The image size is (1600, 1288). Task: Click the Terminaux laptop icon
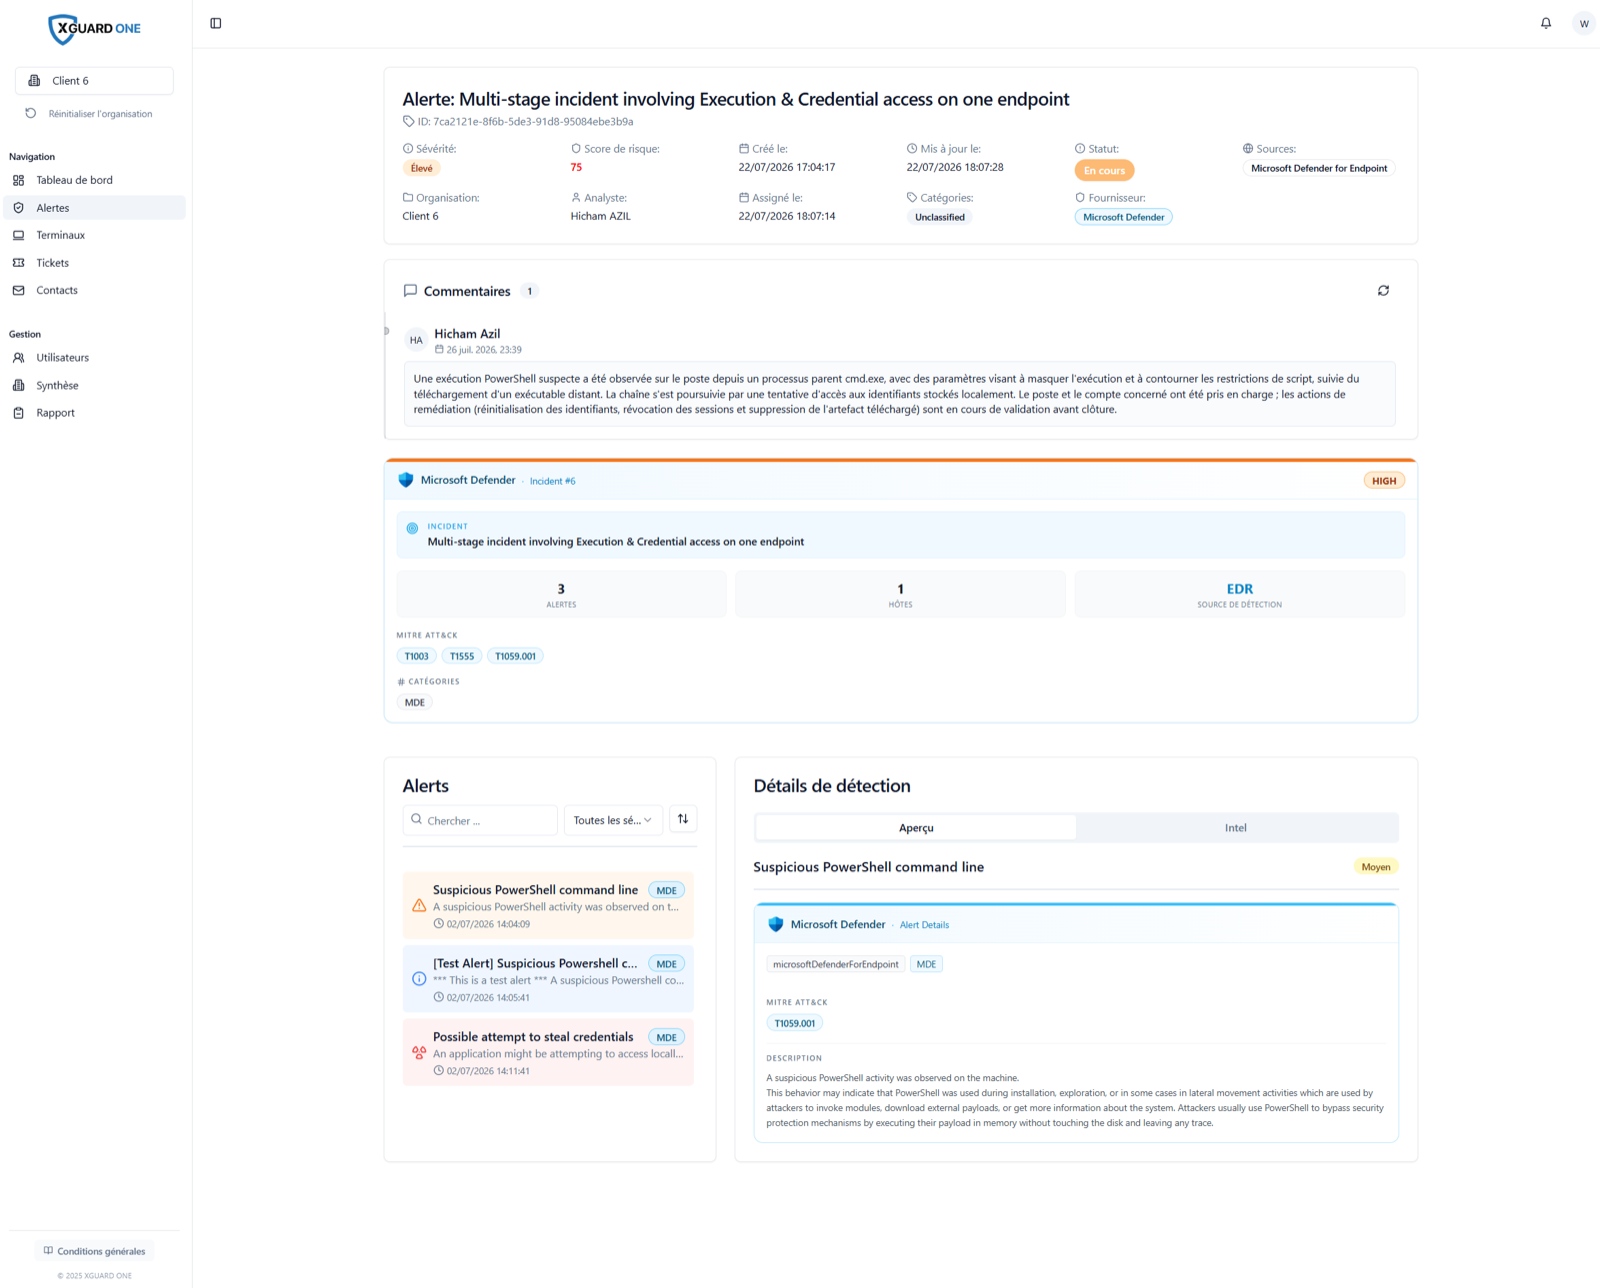tap(19, 236)
